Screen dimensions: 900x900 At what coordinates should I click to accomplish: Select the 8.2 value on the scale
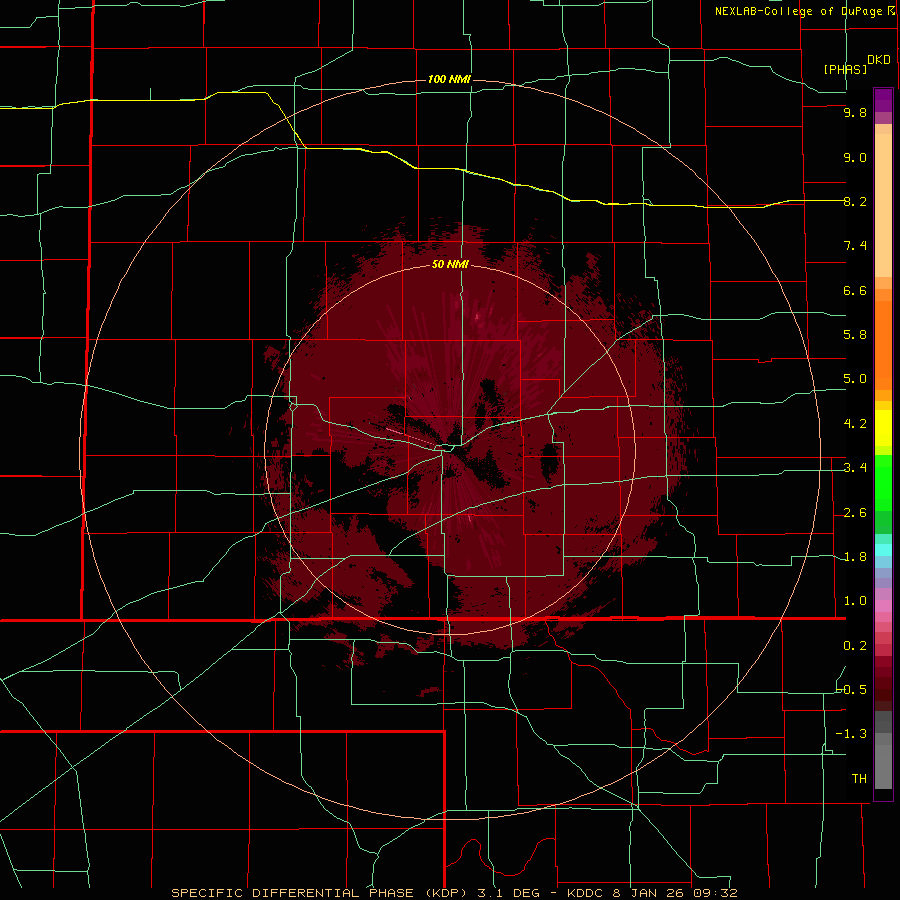855,201
